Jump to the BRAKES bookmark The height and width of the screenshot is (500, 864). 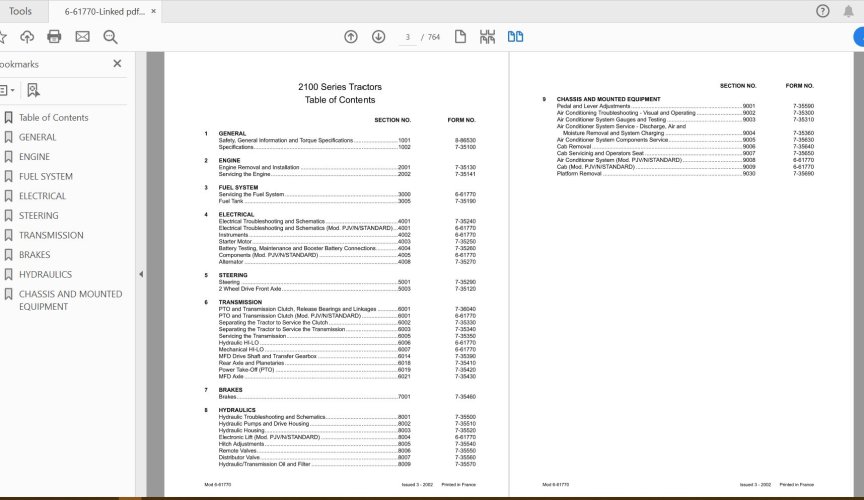[35, 255]
